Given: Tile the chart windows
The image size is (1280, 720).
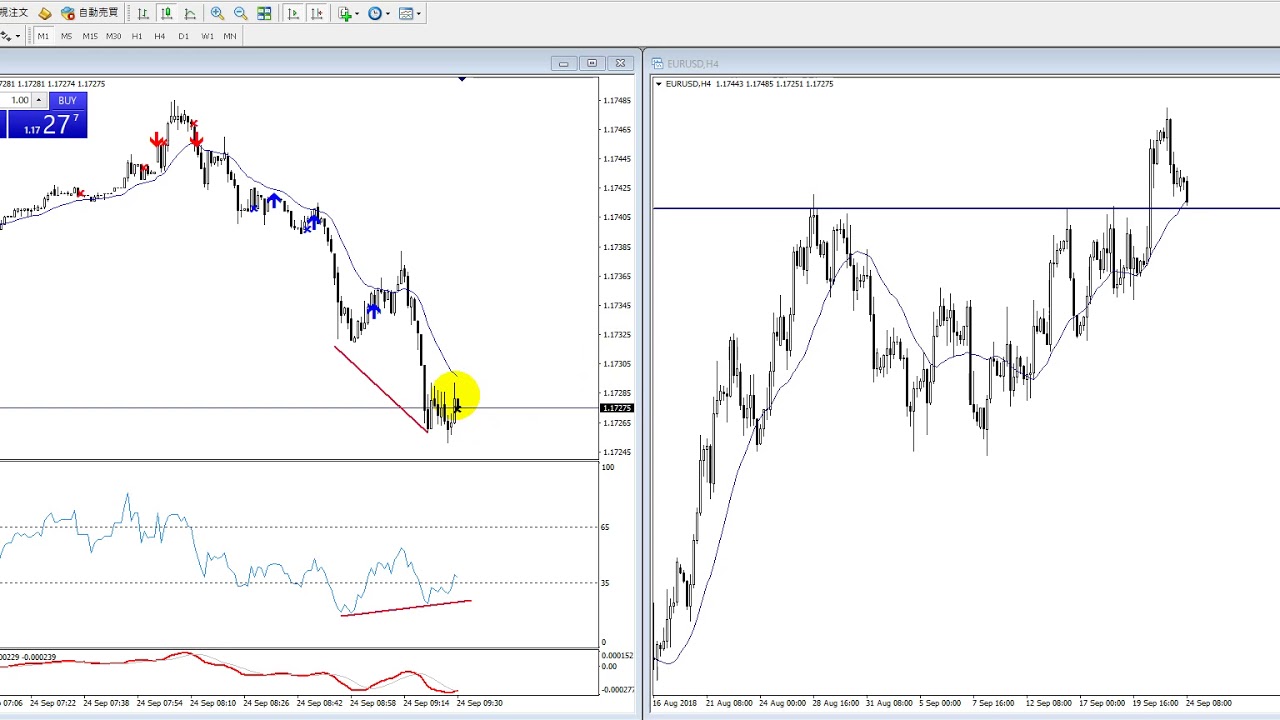Looking at the screenshot, I should pyautogui.click(x=264, y=13).
